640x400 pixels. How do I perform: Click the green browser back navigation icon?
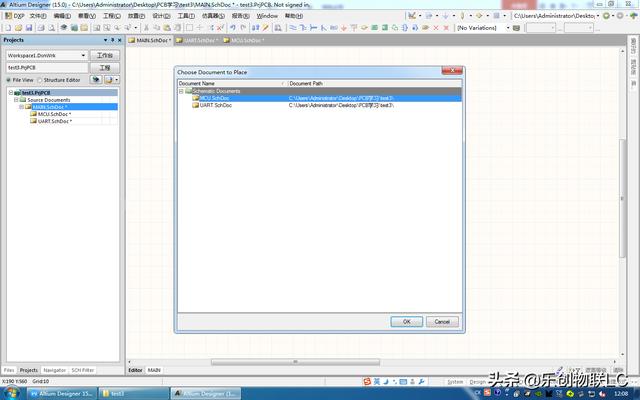[x=607, y=16]
